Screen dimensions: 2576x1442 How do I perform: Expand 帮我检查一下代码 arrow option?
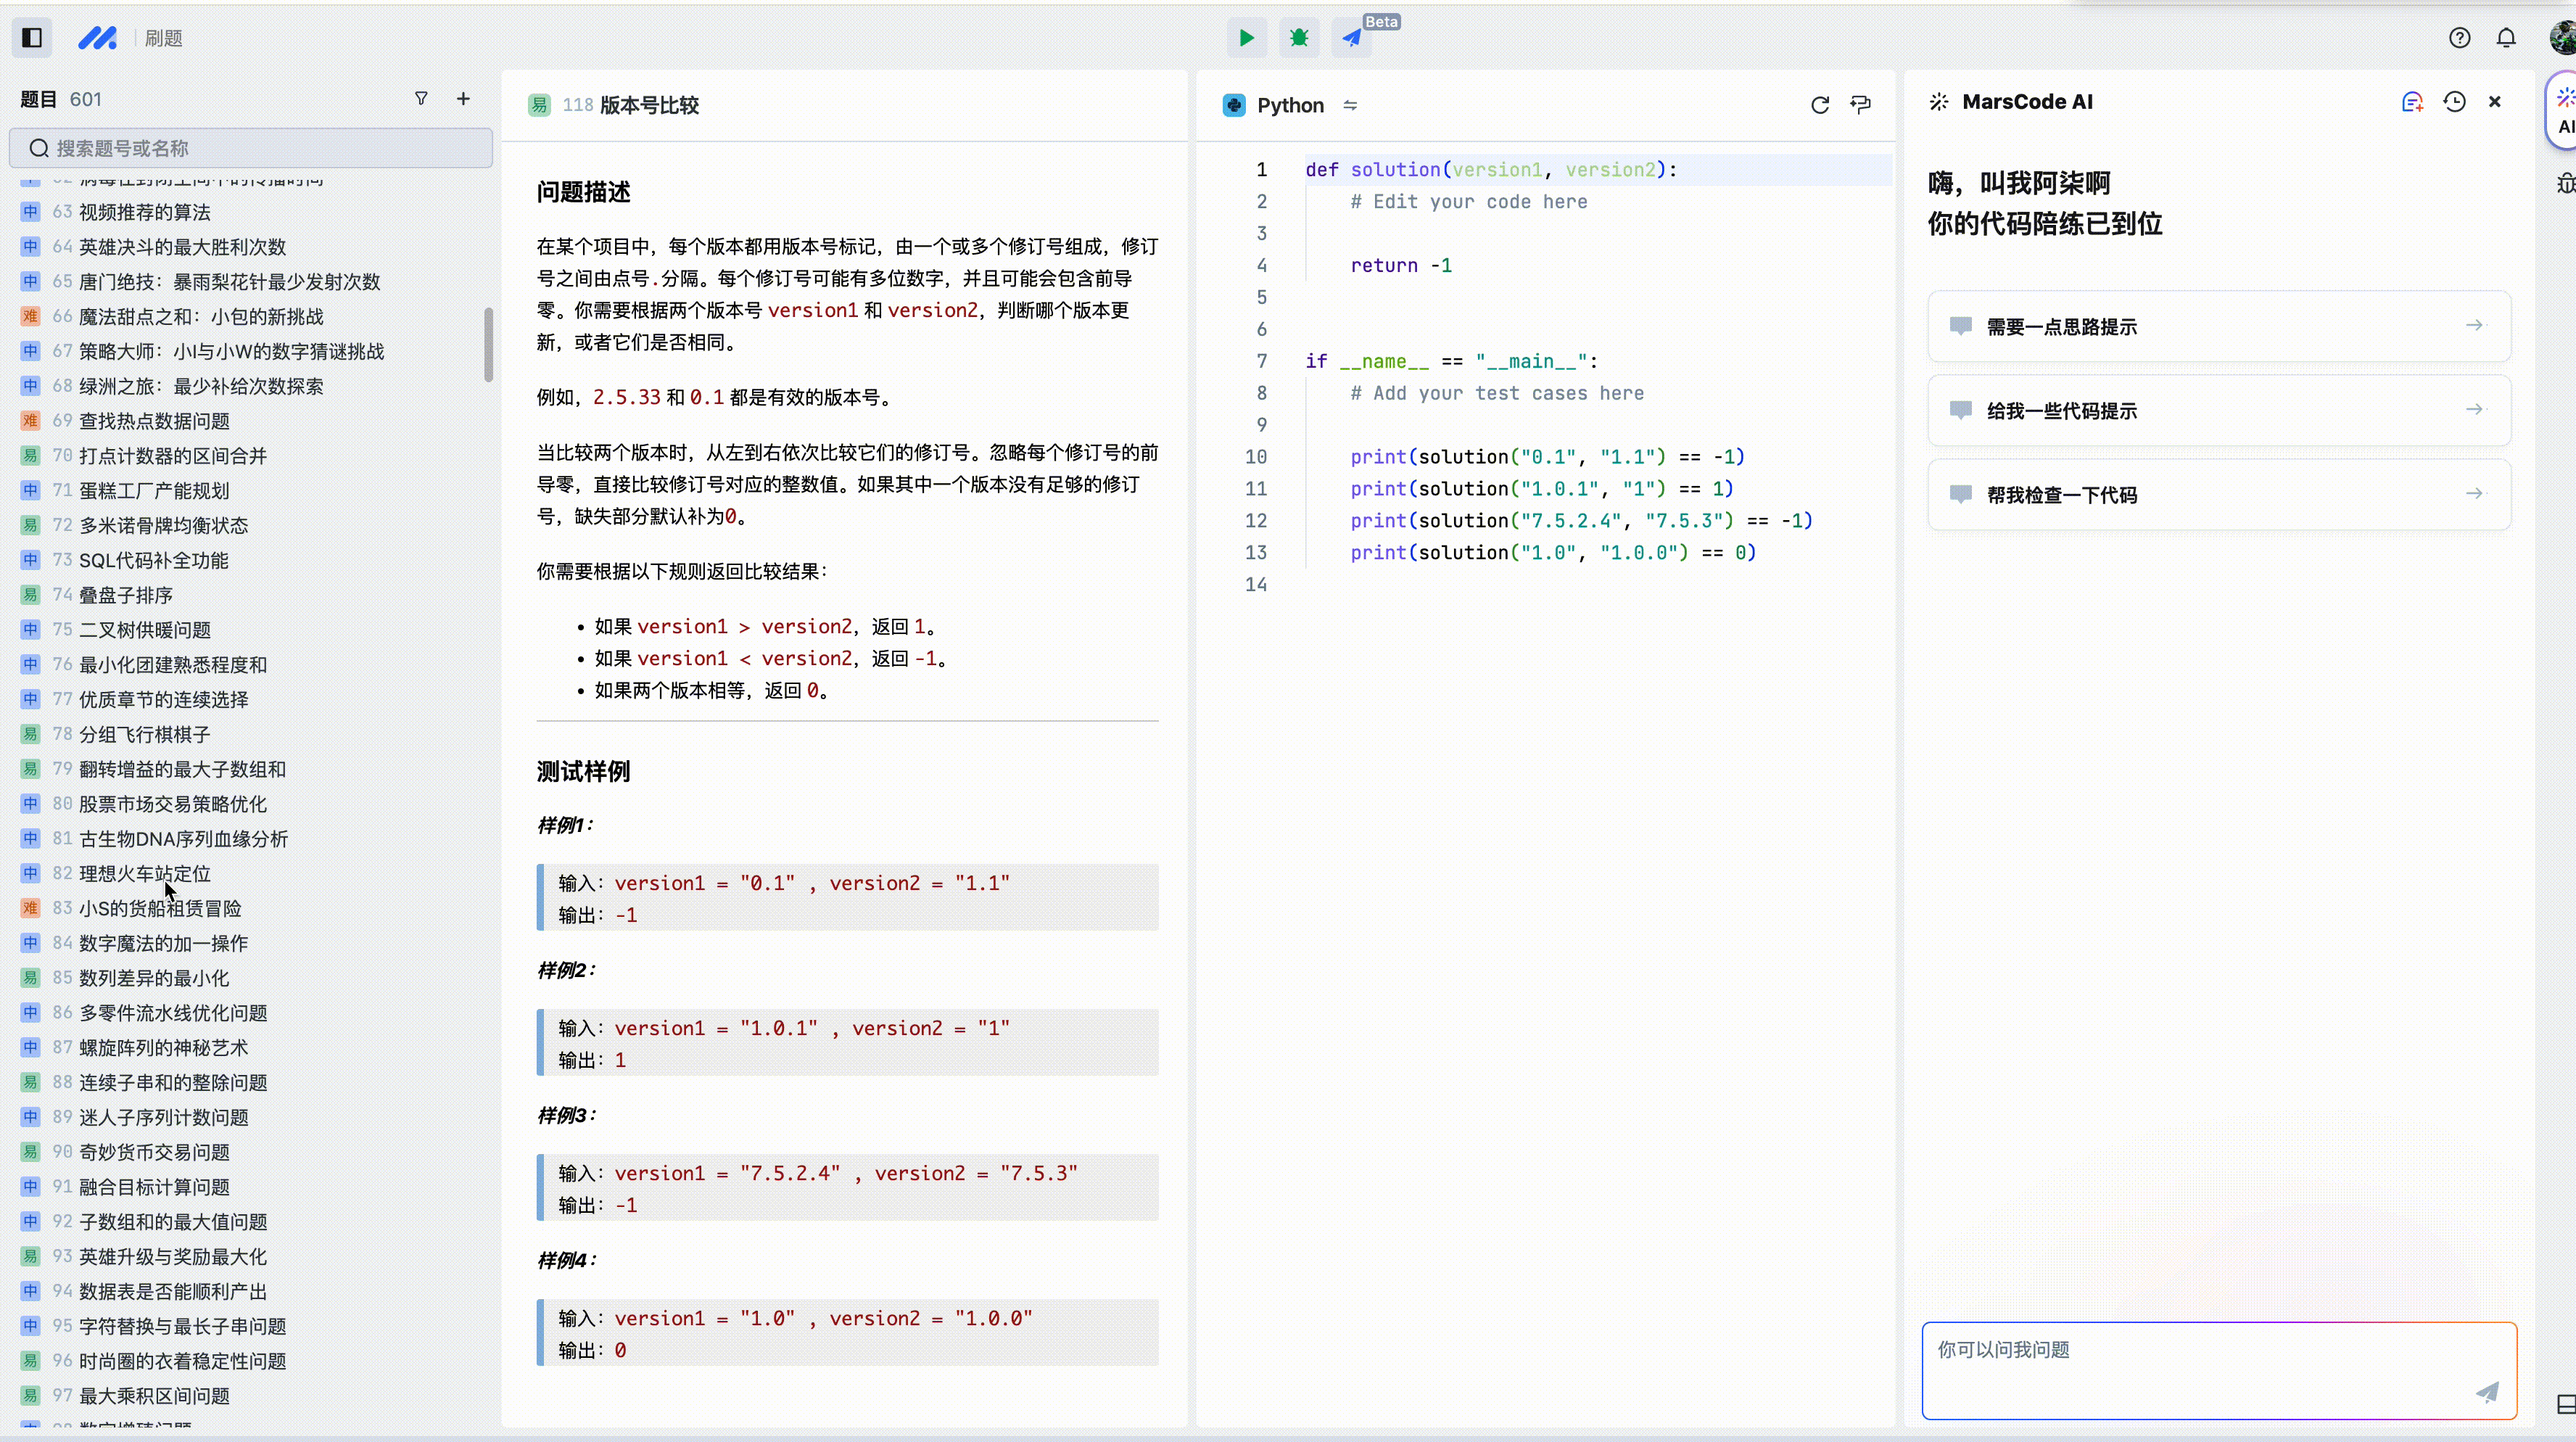(2474, 494)
